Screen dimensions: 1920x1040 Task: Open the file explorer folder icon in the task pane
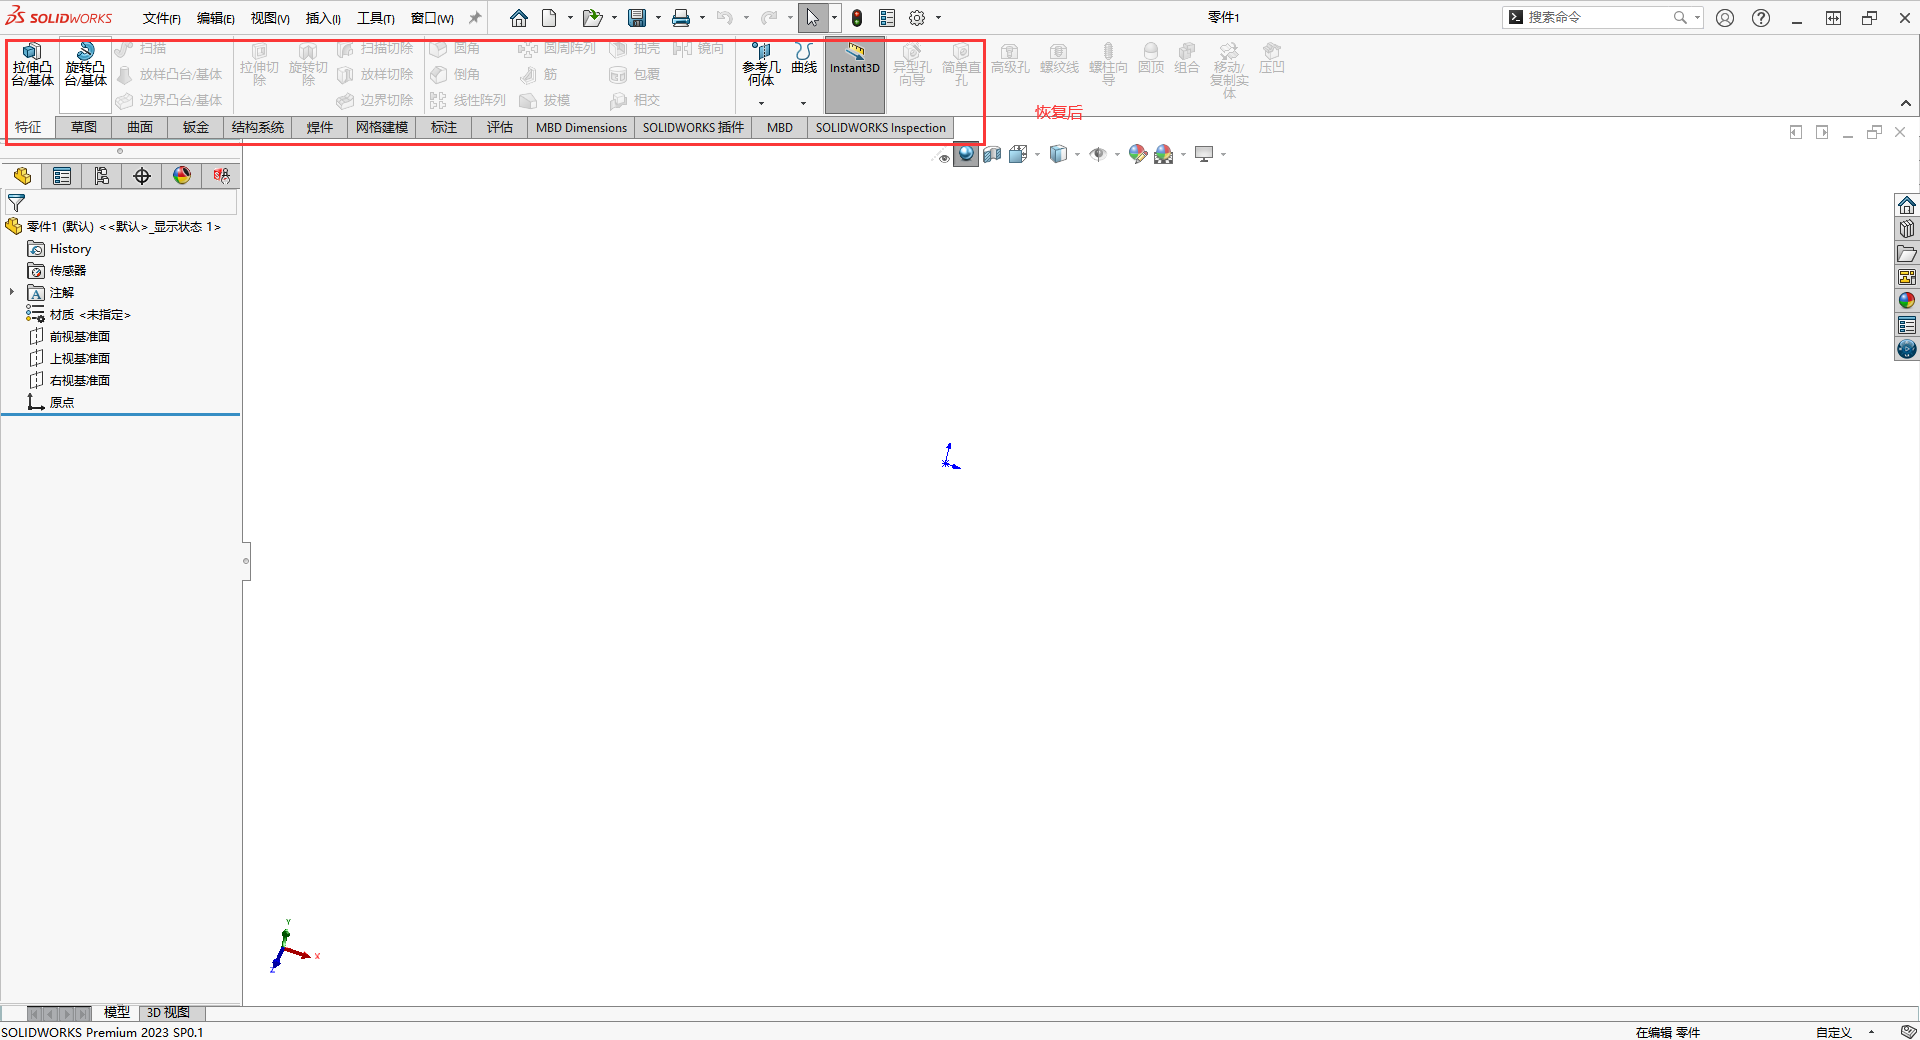coord(1907,253)
